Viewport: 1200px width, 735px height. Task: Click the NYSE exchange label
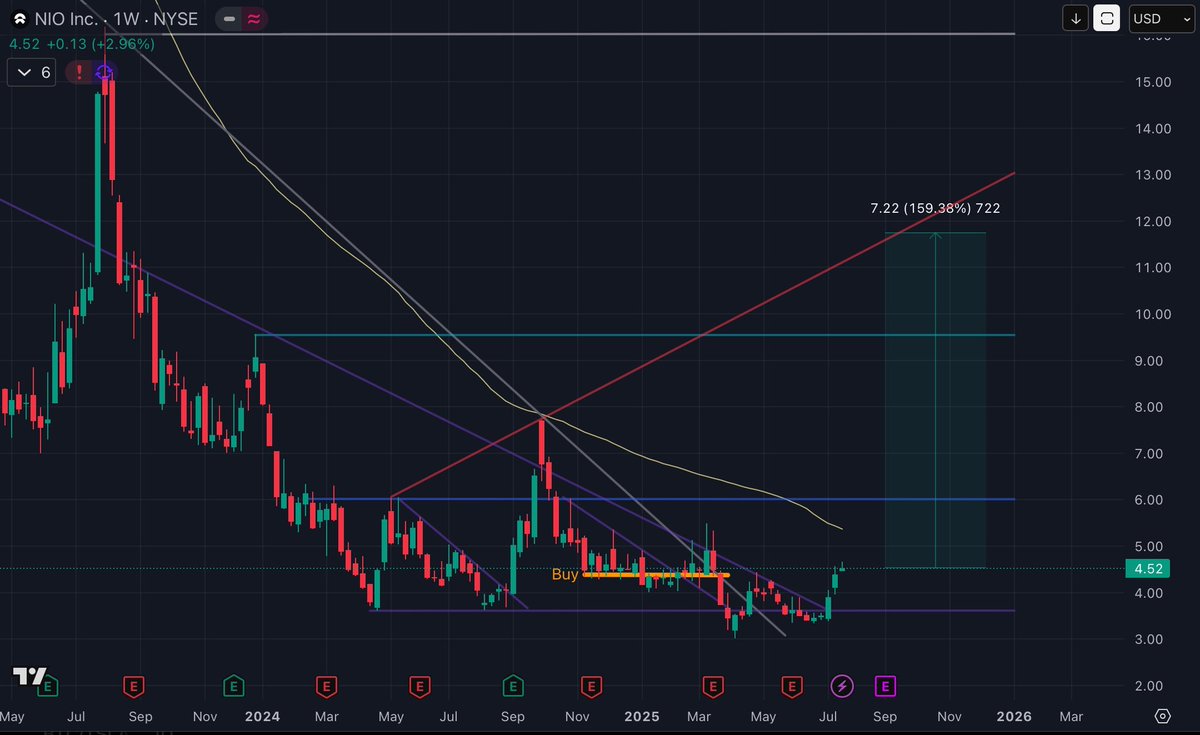click(x=175, y=19)
